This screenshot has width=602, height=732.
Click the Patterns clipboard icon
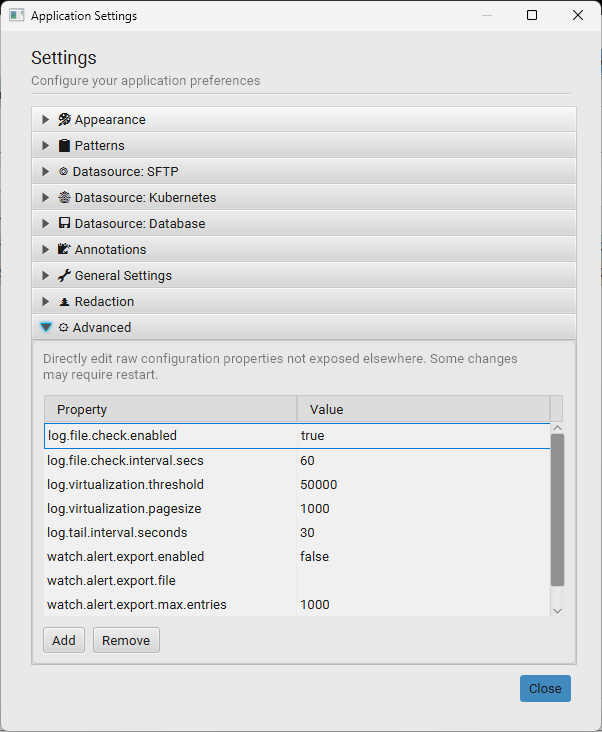(64, 146)
